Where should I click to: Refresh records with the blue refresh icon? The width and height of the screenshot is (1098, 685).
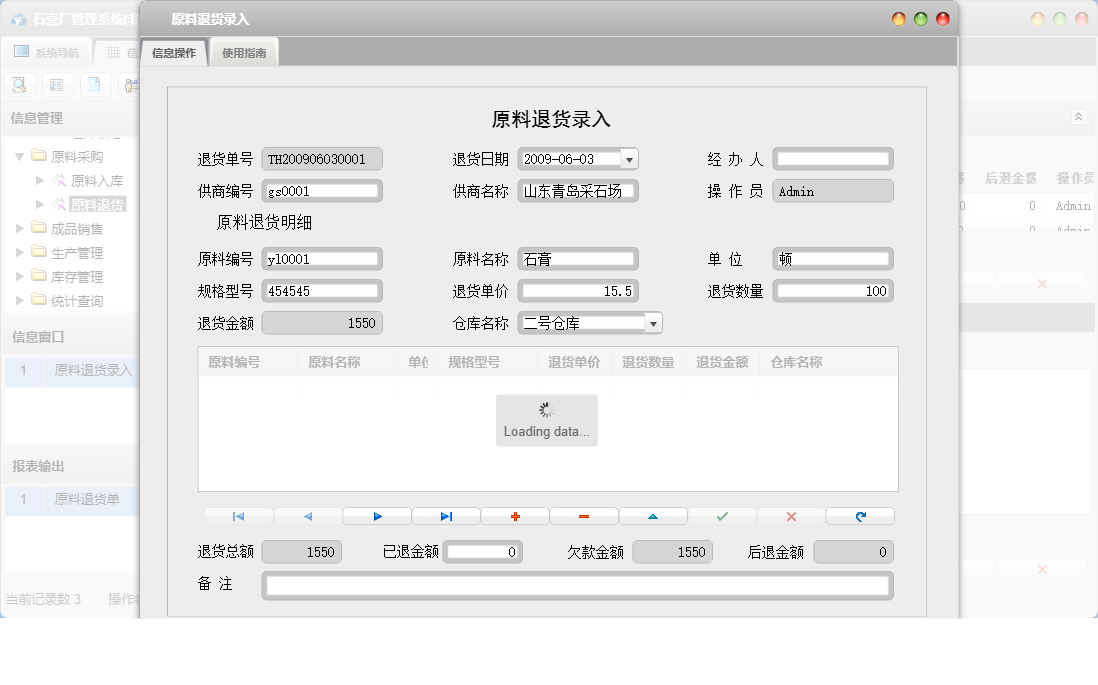[861, 516]
